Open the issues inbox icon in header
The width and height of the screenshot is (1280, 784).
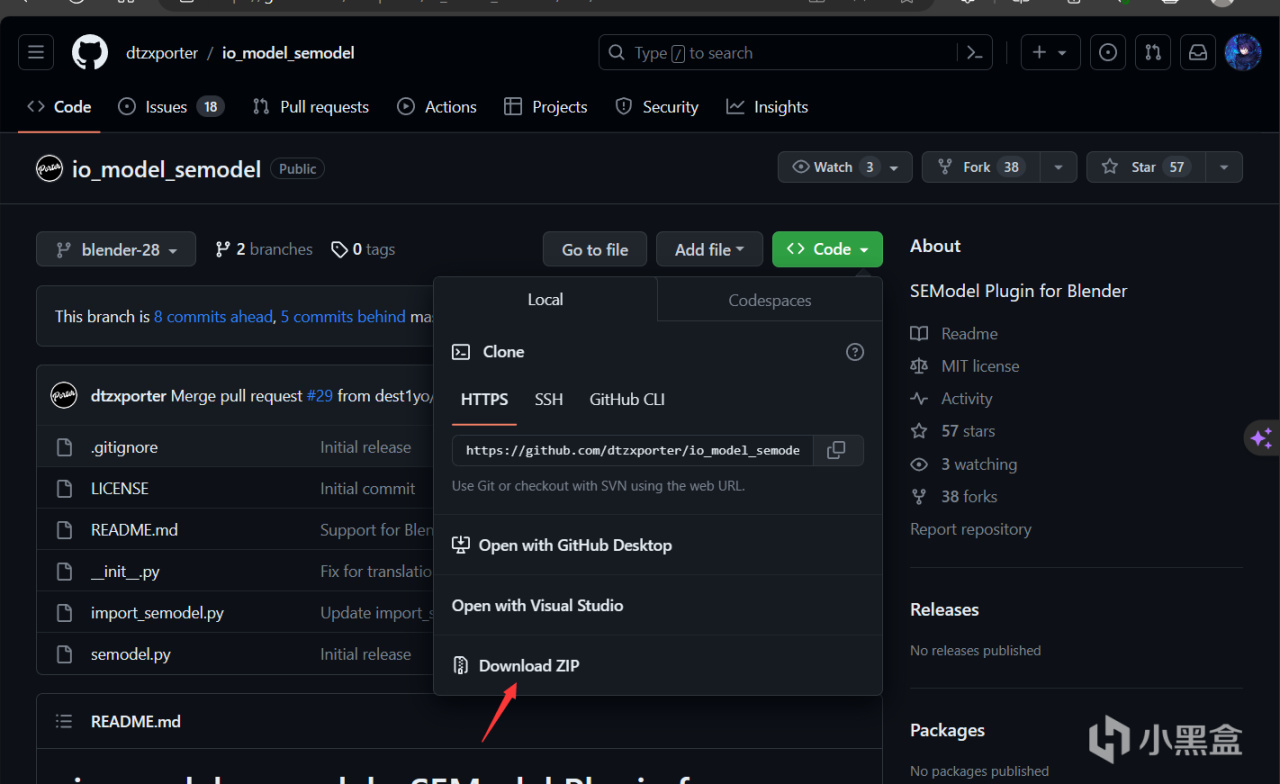click(x=1108, y=53)
